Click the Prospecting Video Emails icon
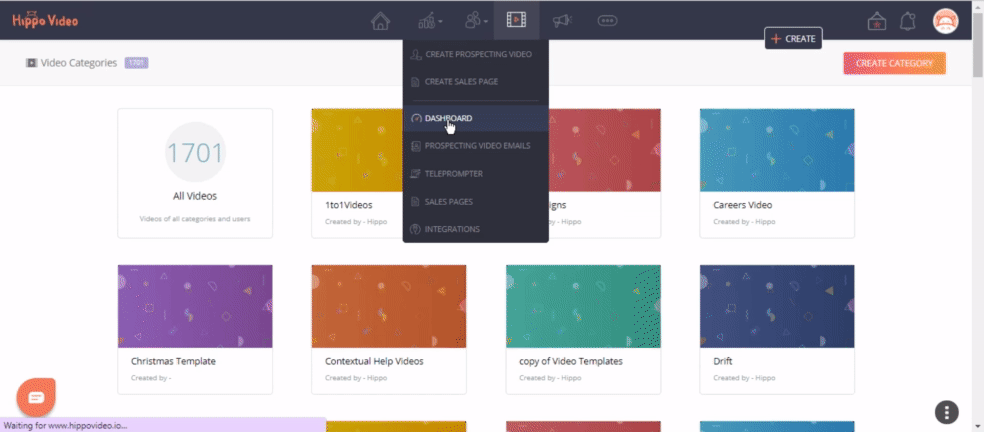984x432 pixels. 415,146
